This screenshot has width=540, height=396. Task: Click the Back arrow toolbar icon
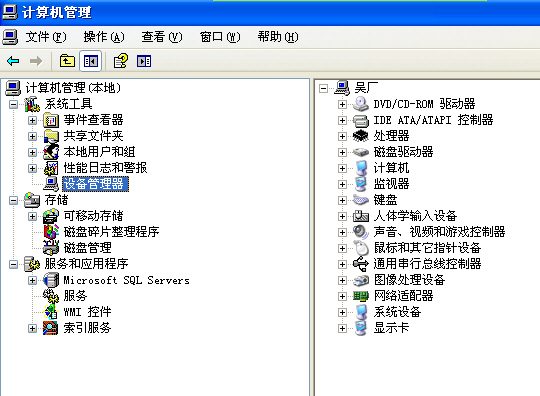[13, 61]
